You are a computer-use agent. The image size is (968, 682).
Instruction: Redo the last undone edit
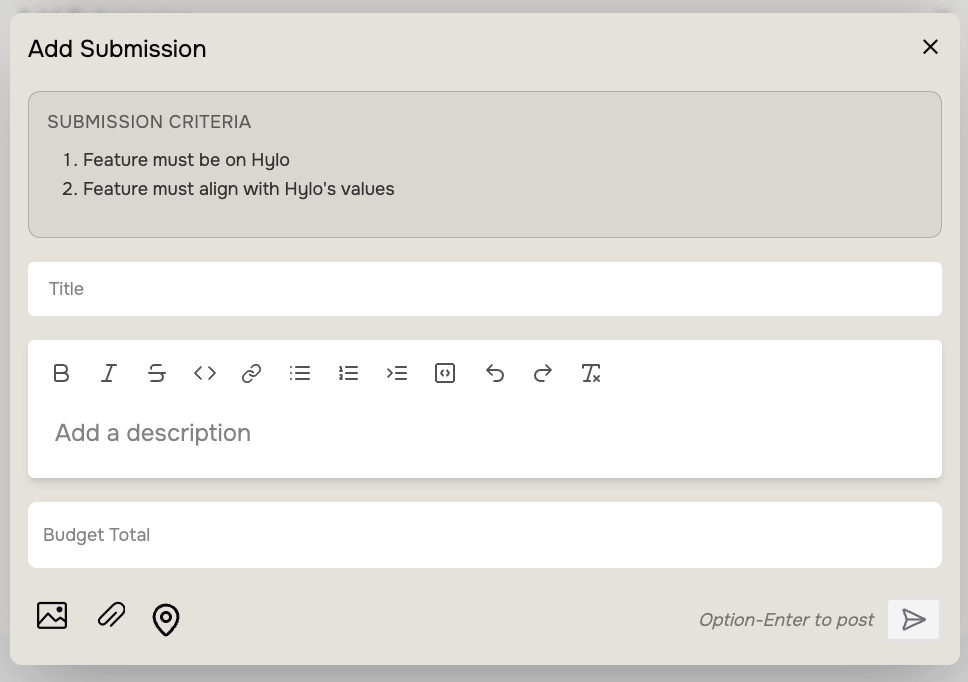tap(542, 373)
